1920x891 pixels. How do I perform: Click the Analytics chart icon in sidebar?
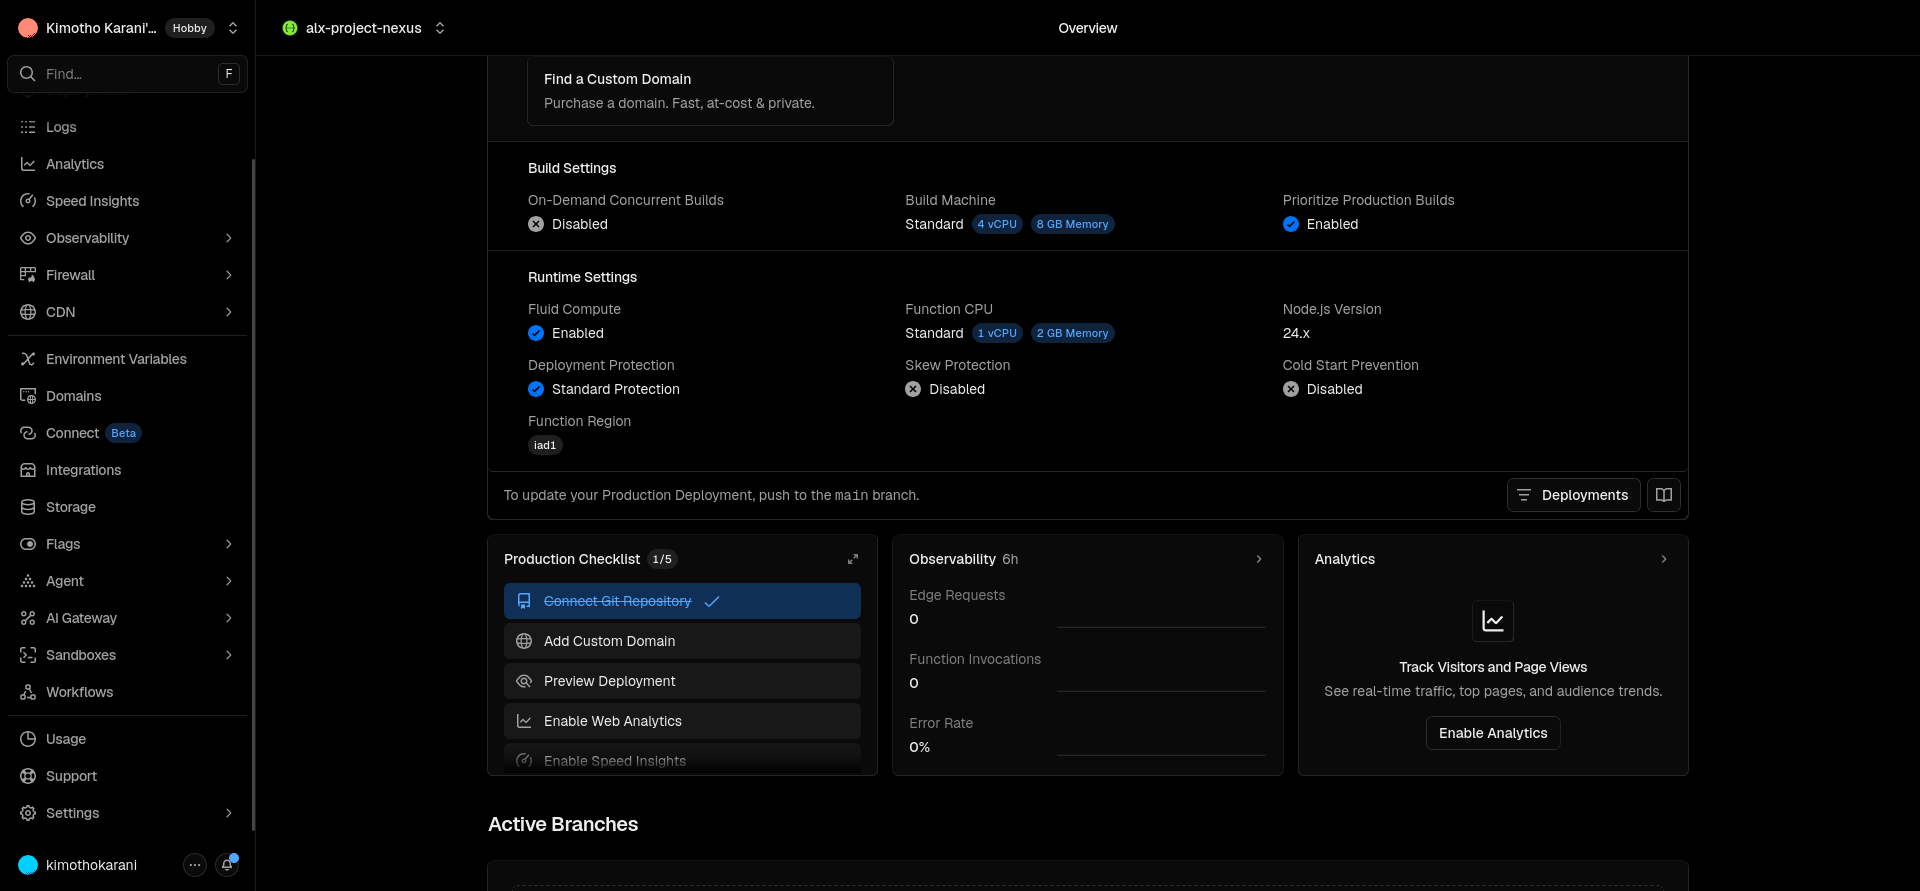click(28, 164)
